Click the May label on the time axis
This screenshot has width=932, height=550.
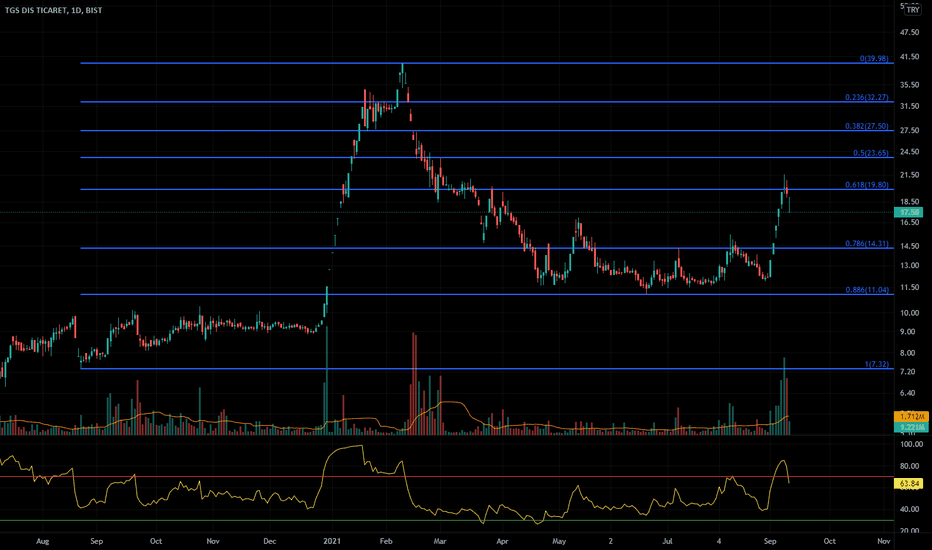tap(559, 541)
